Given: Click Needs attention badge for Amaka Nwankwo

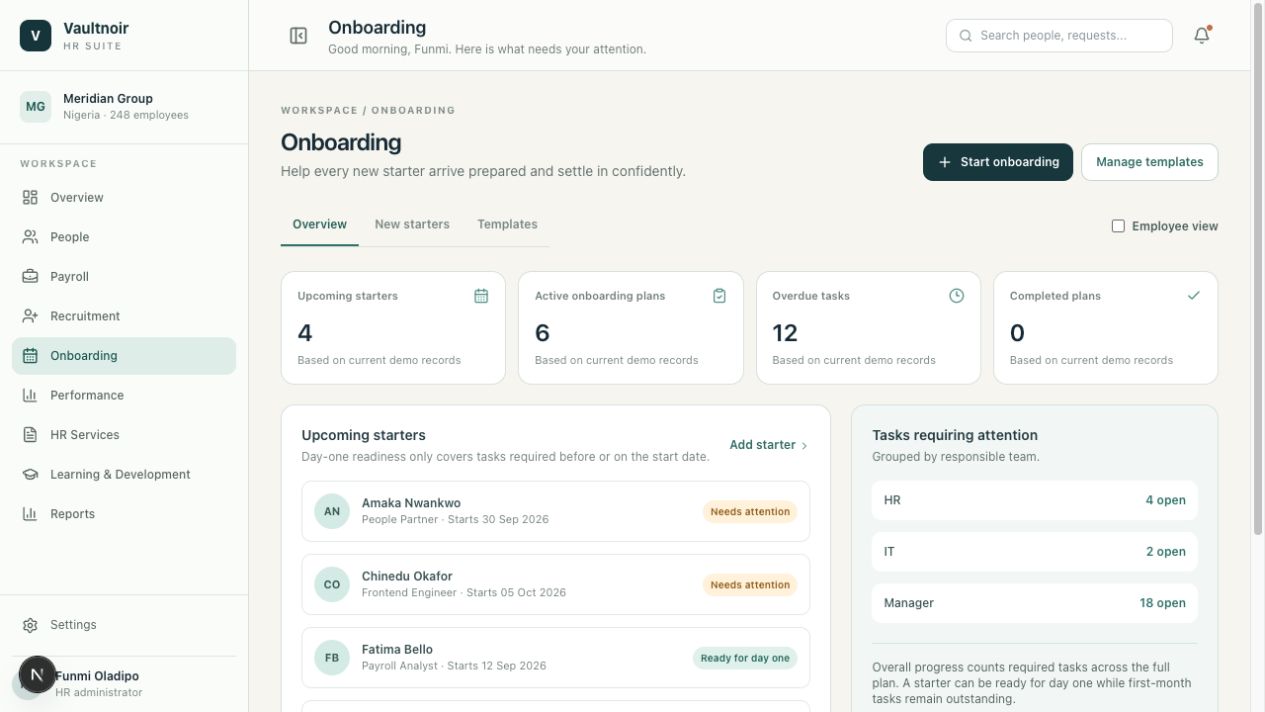Looking at the screenshot, I should click(750, 512).
